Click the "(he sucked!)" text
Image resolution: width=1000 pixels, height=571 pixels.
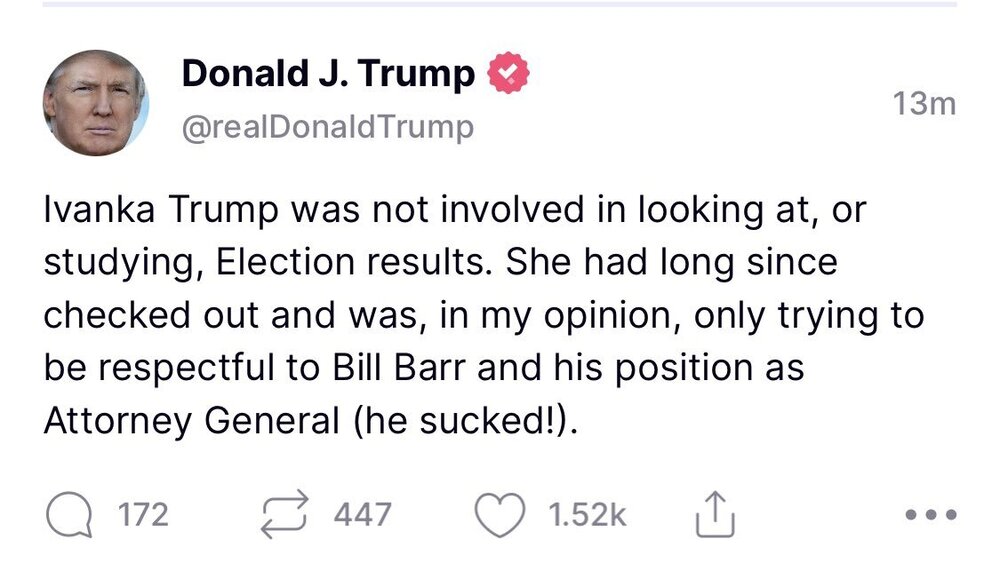(464, 420)
